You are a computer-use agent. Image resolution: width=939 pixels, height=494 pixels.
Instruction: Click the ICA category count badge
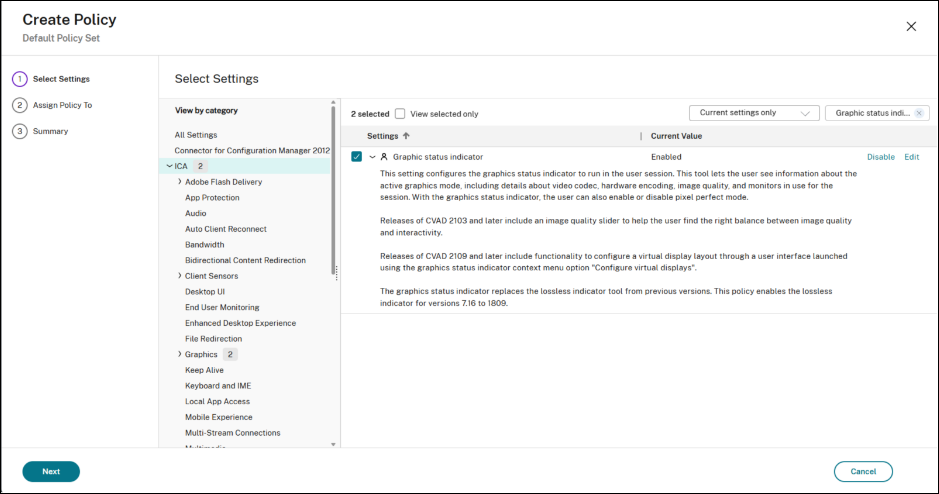200,166
